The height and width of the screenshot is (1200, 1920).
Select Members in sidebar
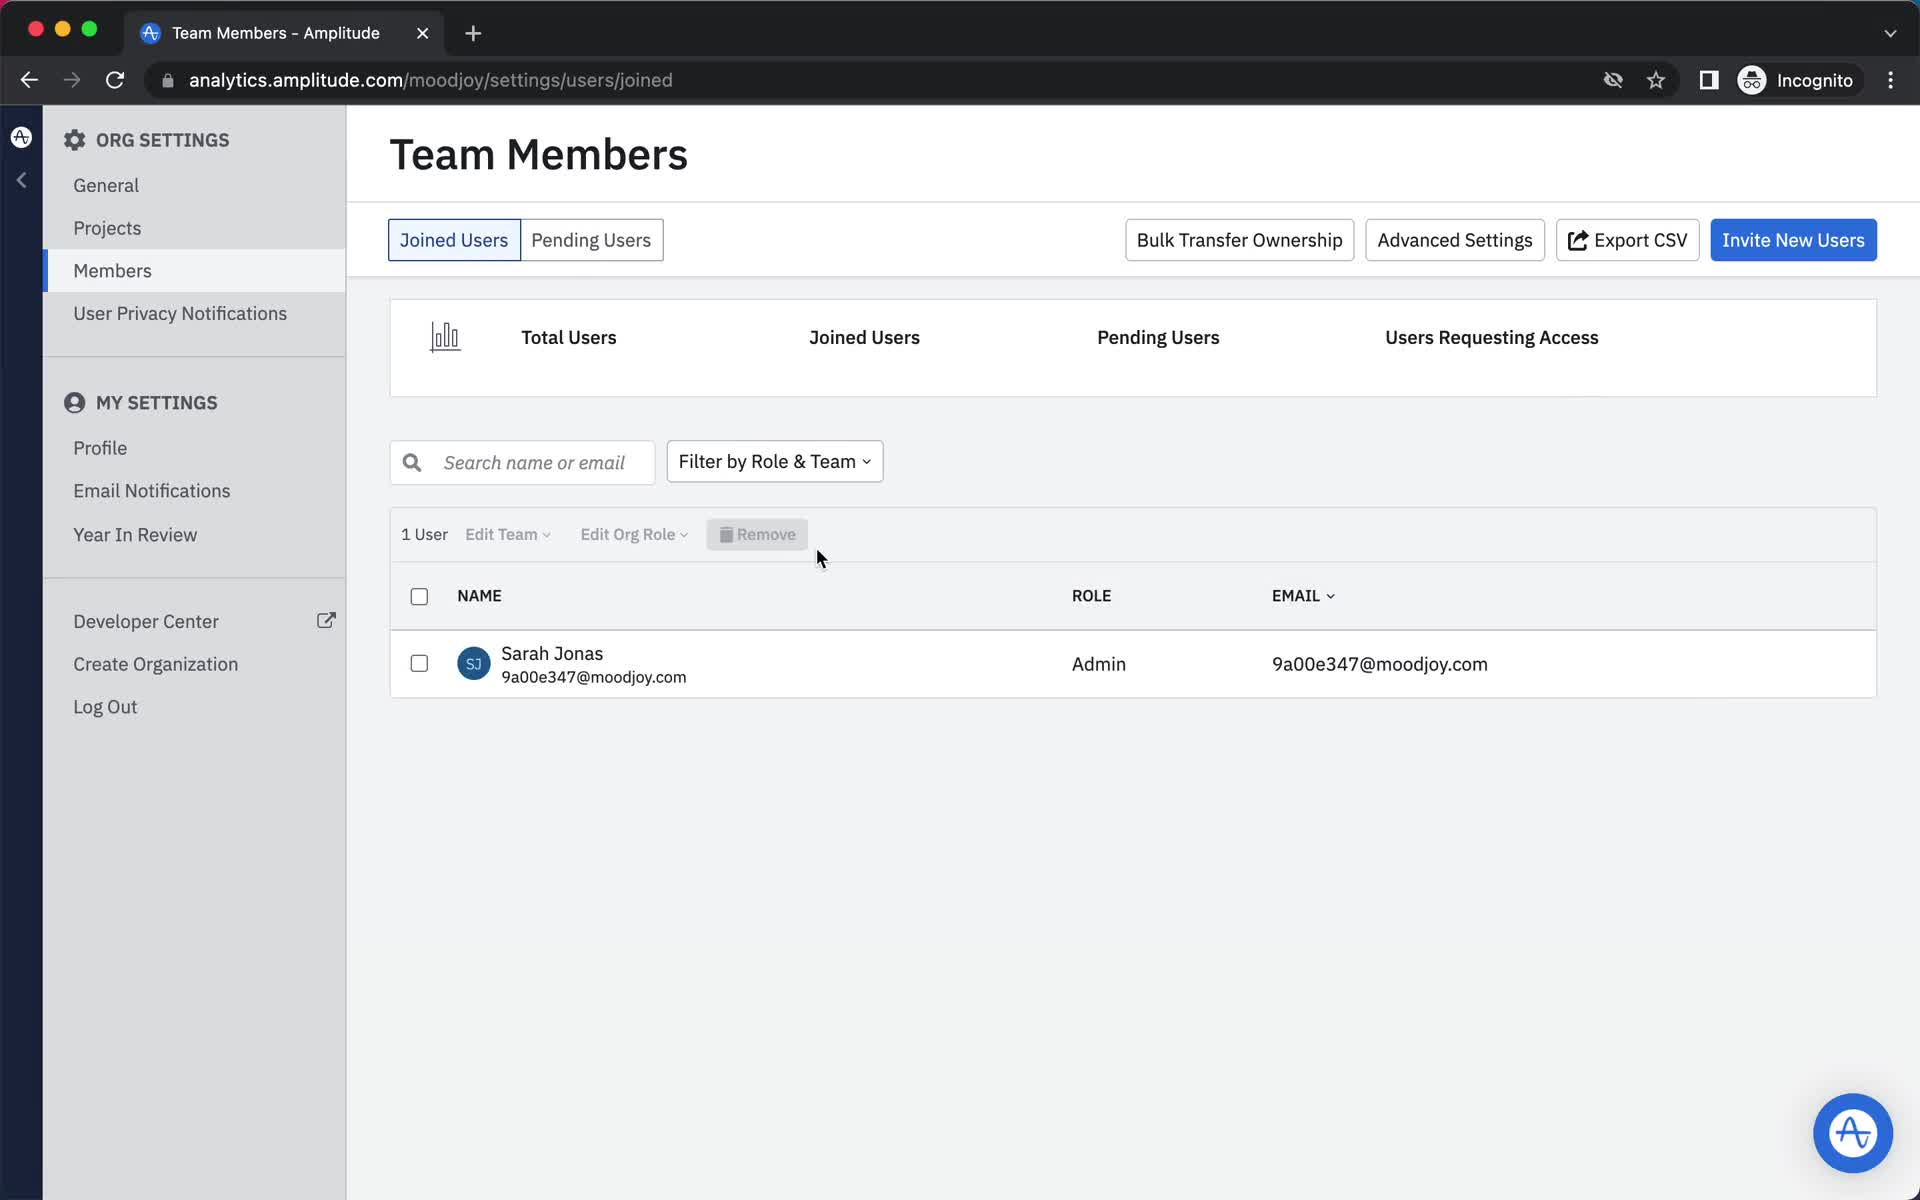point(194,271)
